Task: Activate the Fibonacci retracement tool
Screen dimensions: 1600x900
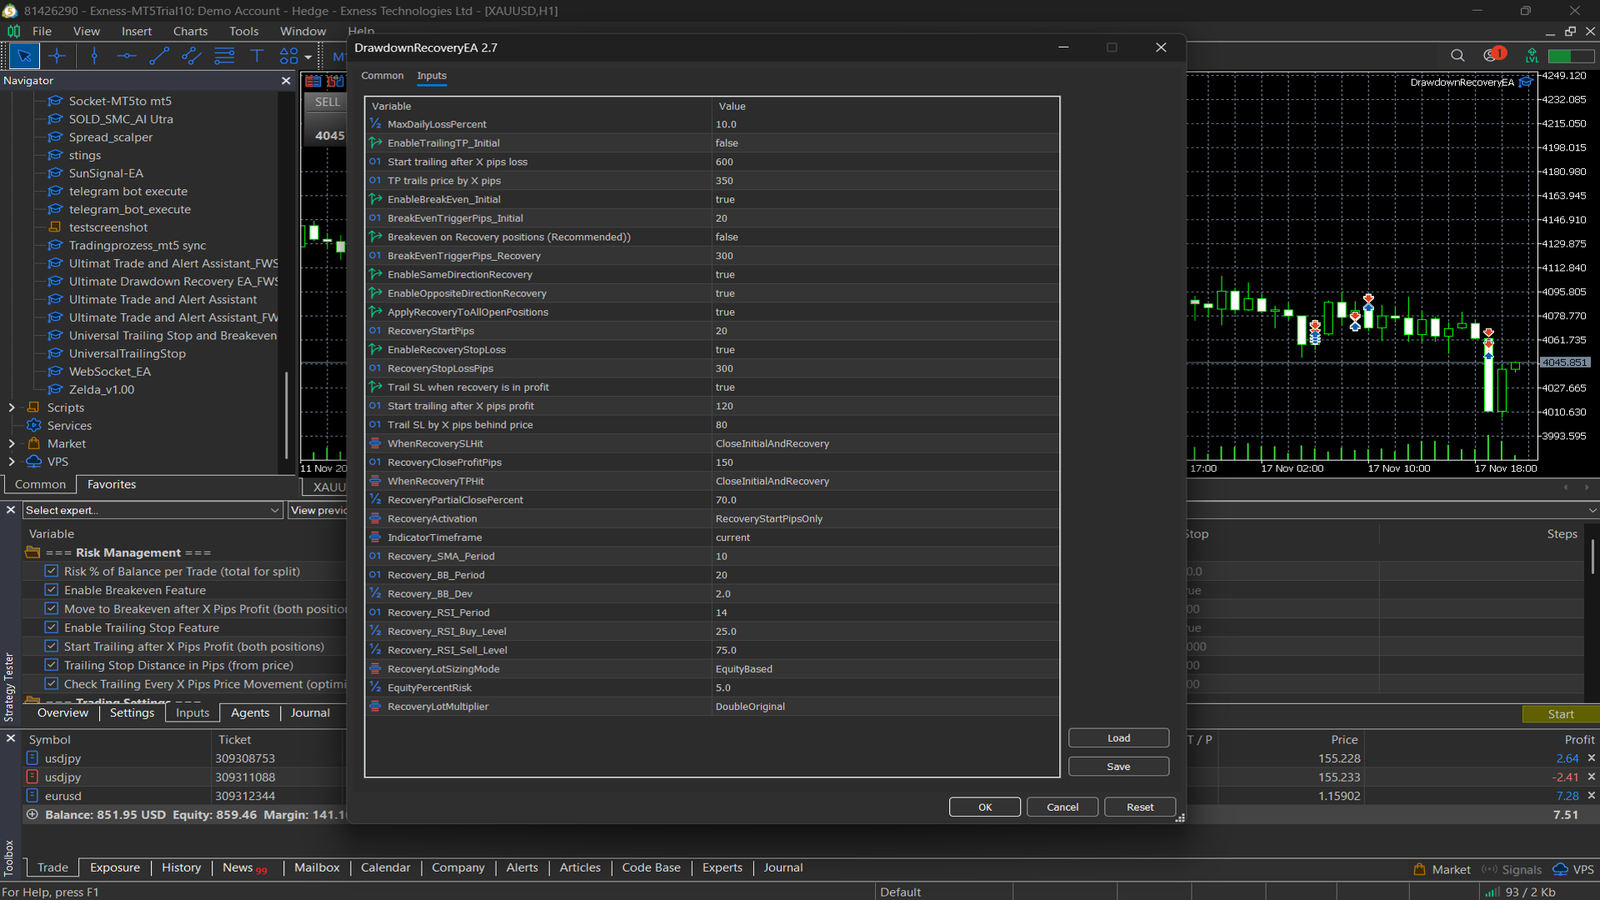Action: pyautogui.click(x=224, y=56)
